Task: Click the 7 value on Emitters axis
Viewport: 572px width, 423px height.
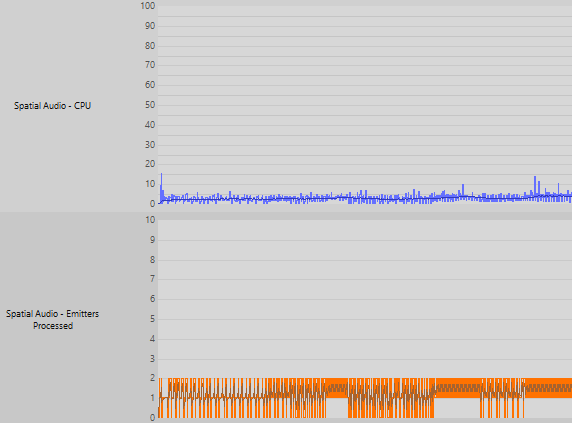Action: pos(152,279)
